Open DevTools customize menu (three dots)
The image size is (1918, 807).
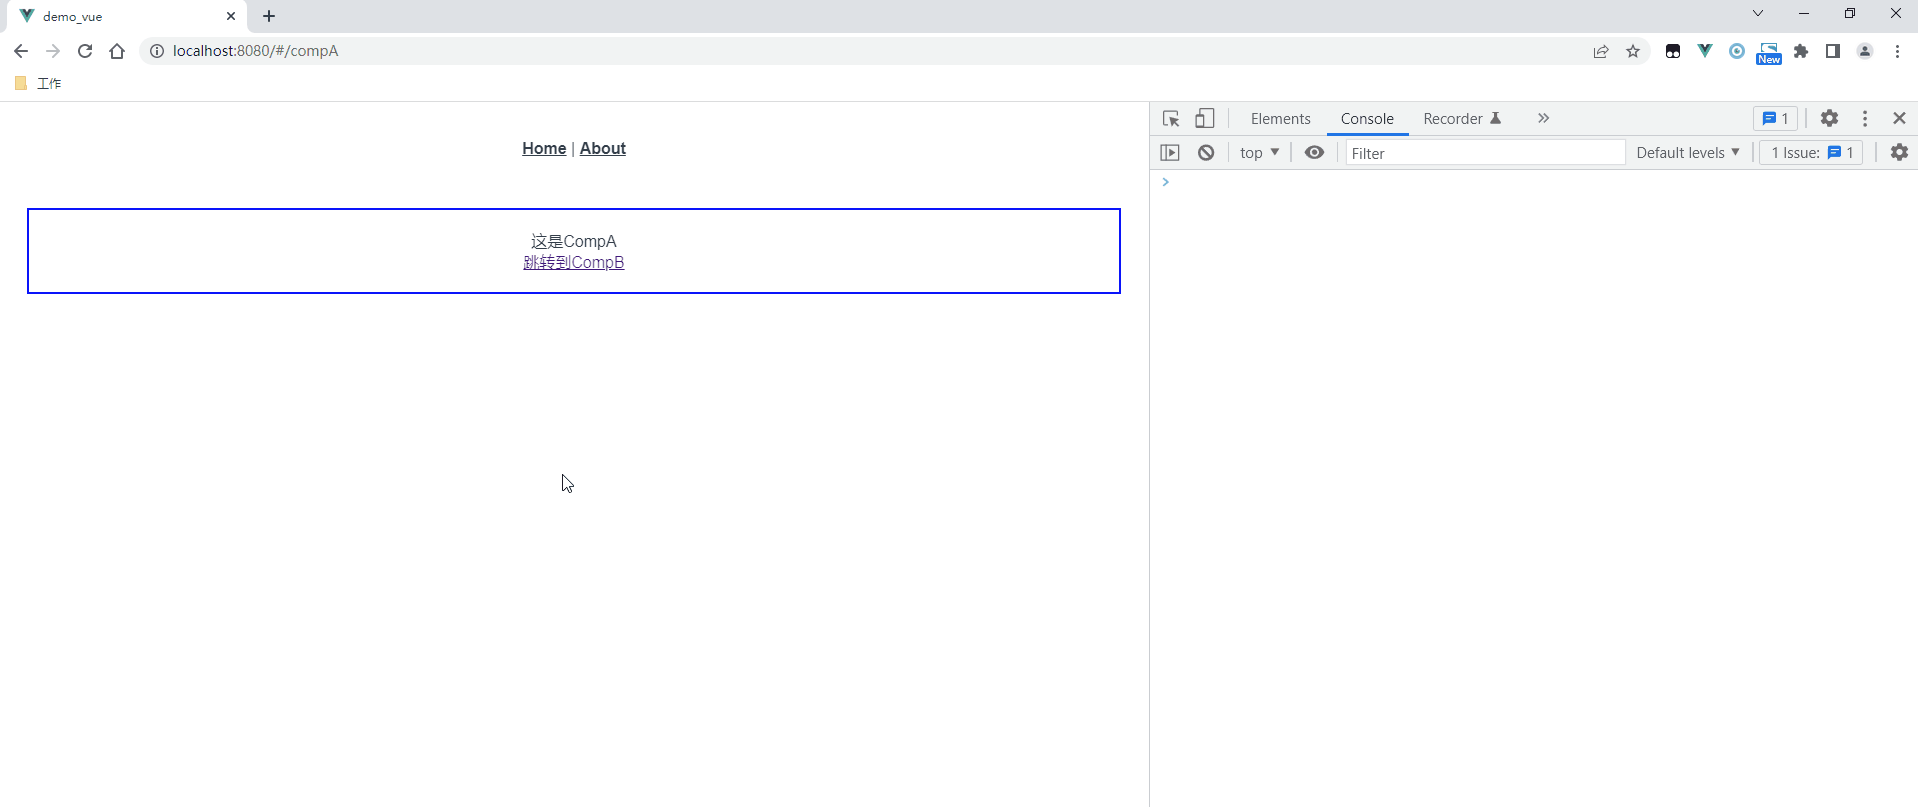tap(1865, 118)
